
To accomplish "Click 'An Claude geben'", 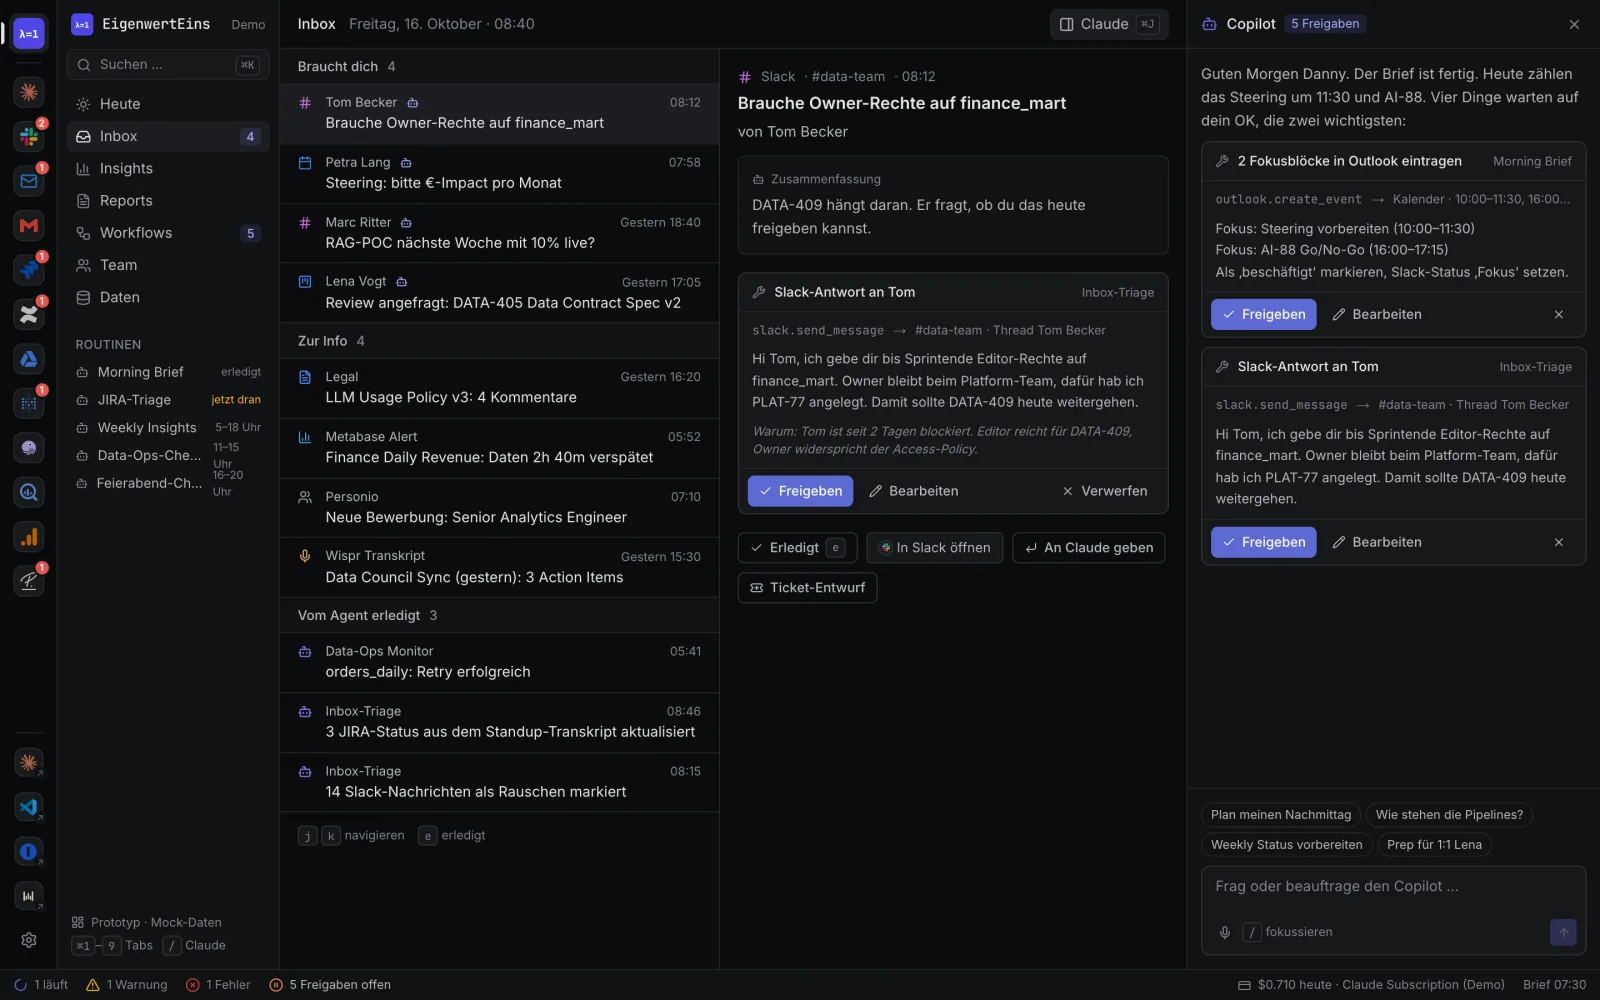I will 1089,548.
